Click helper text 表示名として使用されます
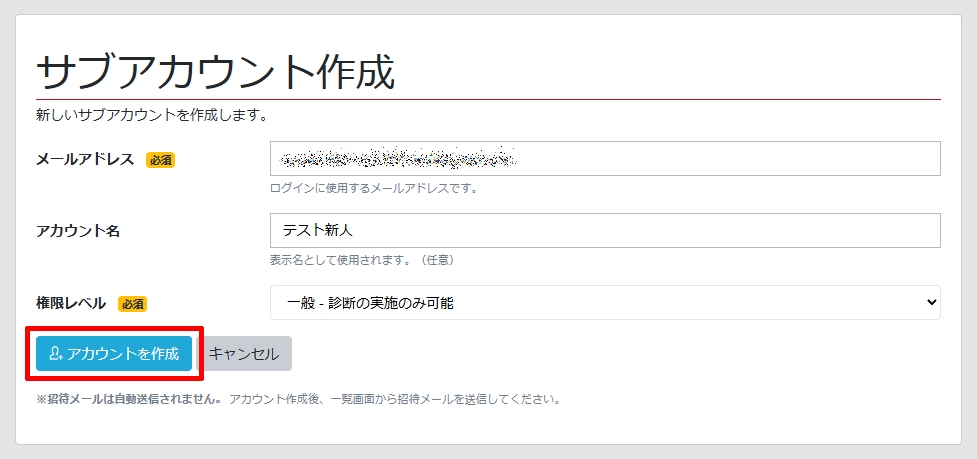 pos(362,260)
